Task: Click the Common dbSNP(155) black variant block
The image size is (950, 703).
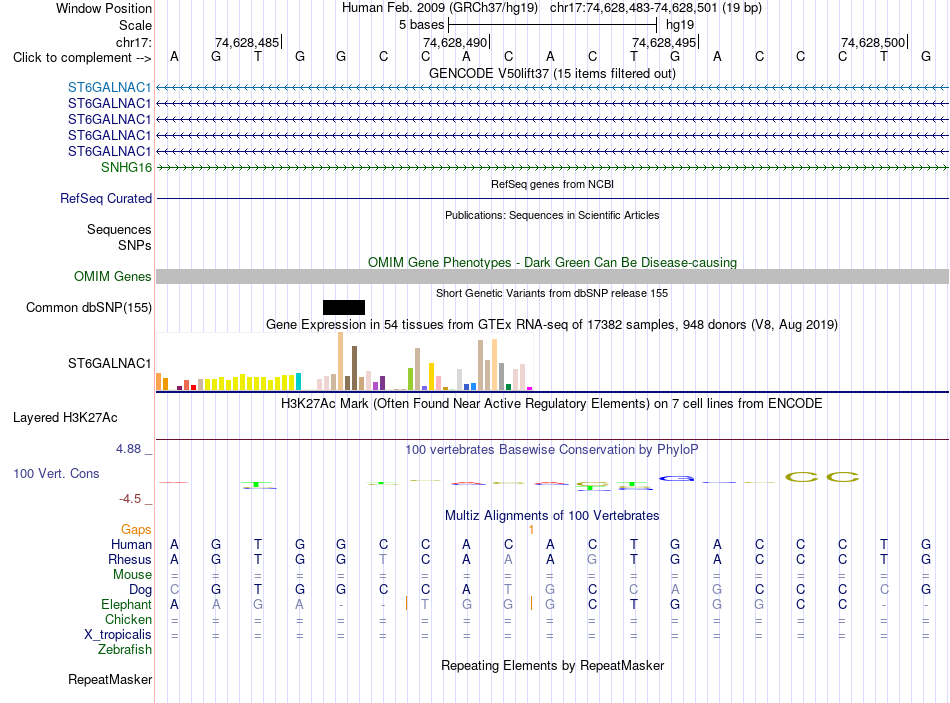Action: (344, 307)
